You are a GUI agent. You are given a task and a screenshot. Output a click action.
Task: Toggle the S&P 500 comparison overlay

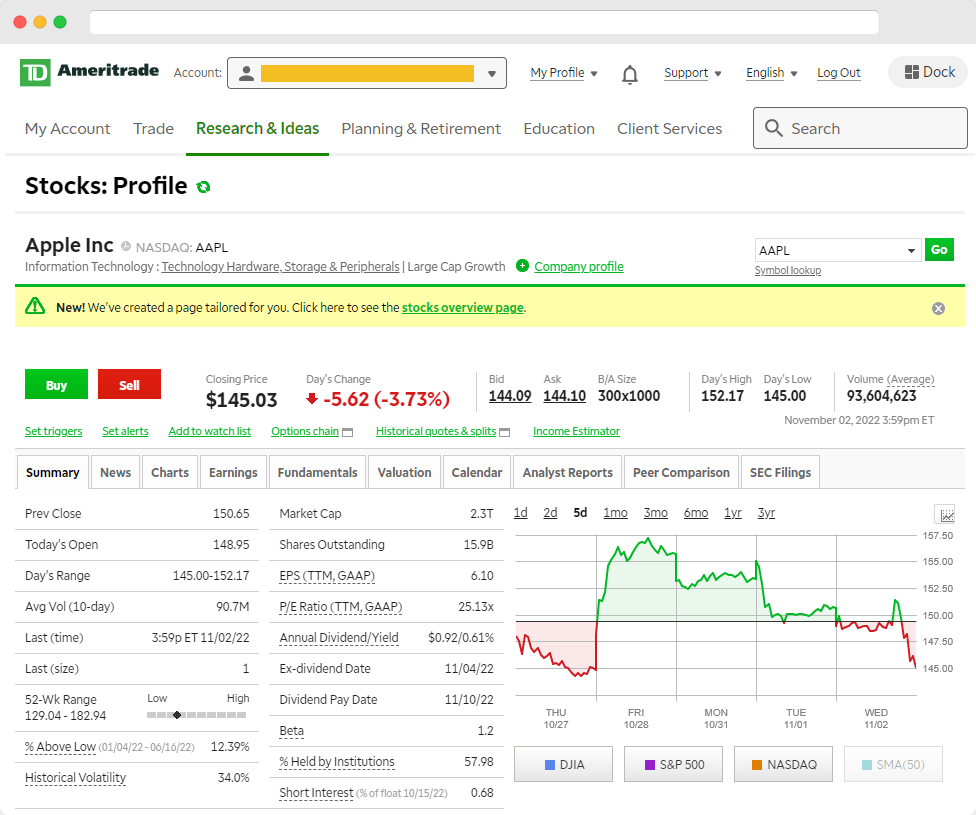673,765
